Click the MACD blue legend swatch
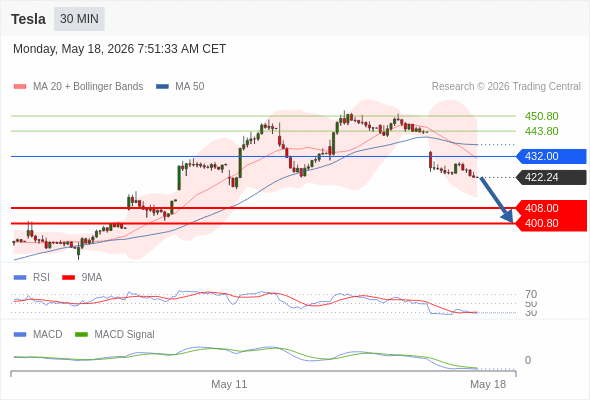This screenshot has height=400, width=590. (20, 335)
